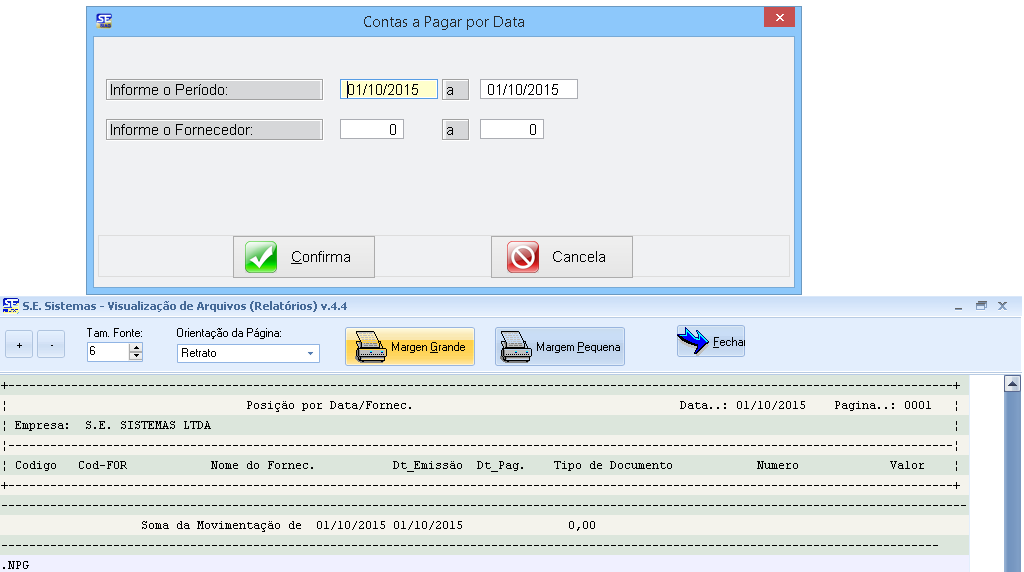
Task: Click the period start date field
Action: coord(388,90)
